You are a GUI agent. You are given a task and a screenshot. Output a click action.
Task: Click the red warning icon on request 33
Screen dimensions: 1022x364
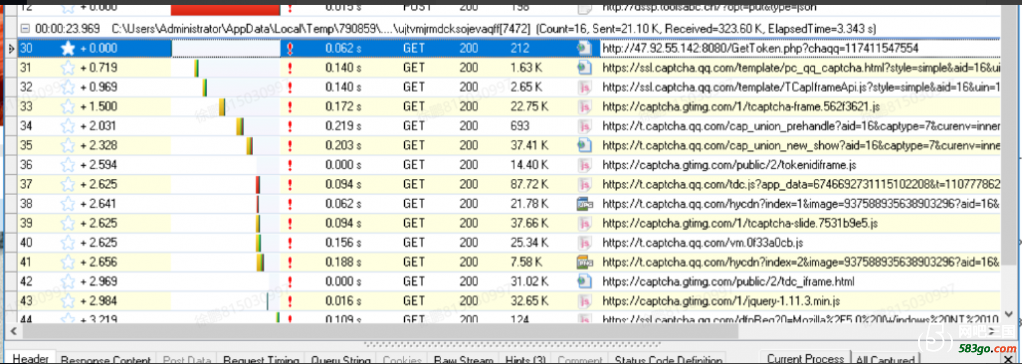(290, 106)
